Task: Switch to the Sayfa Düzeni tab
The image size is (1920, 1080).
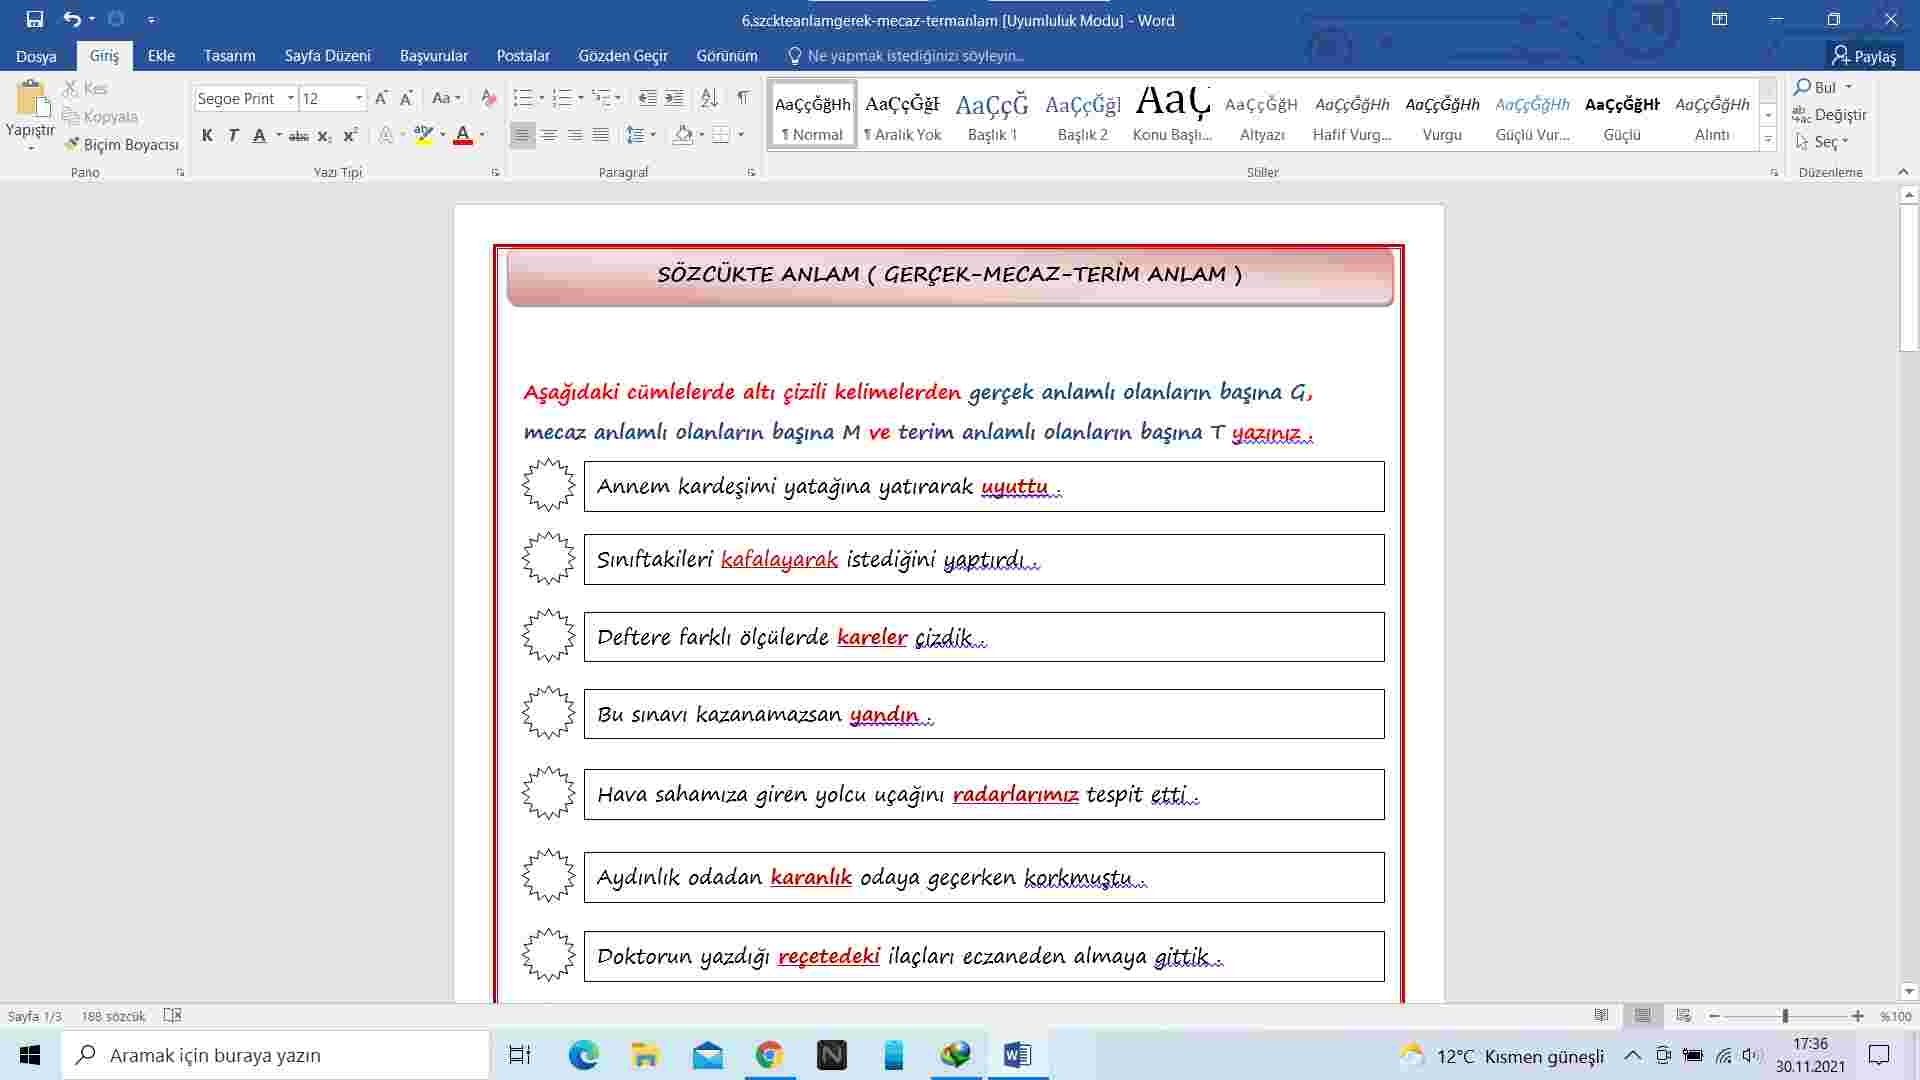Action: click(327, 56)
